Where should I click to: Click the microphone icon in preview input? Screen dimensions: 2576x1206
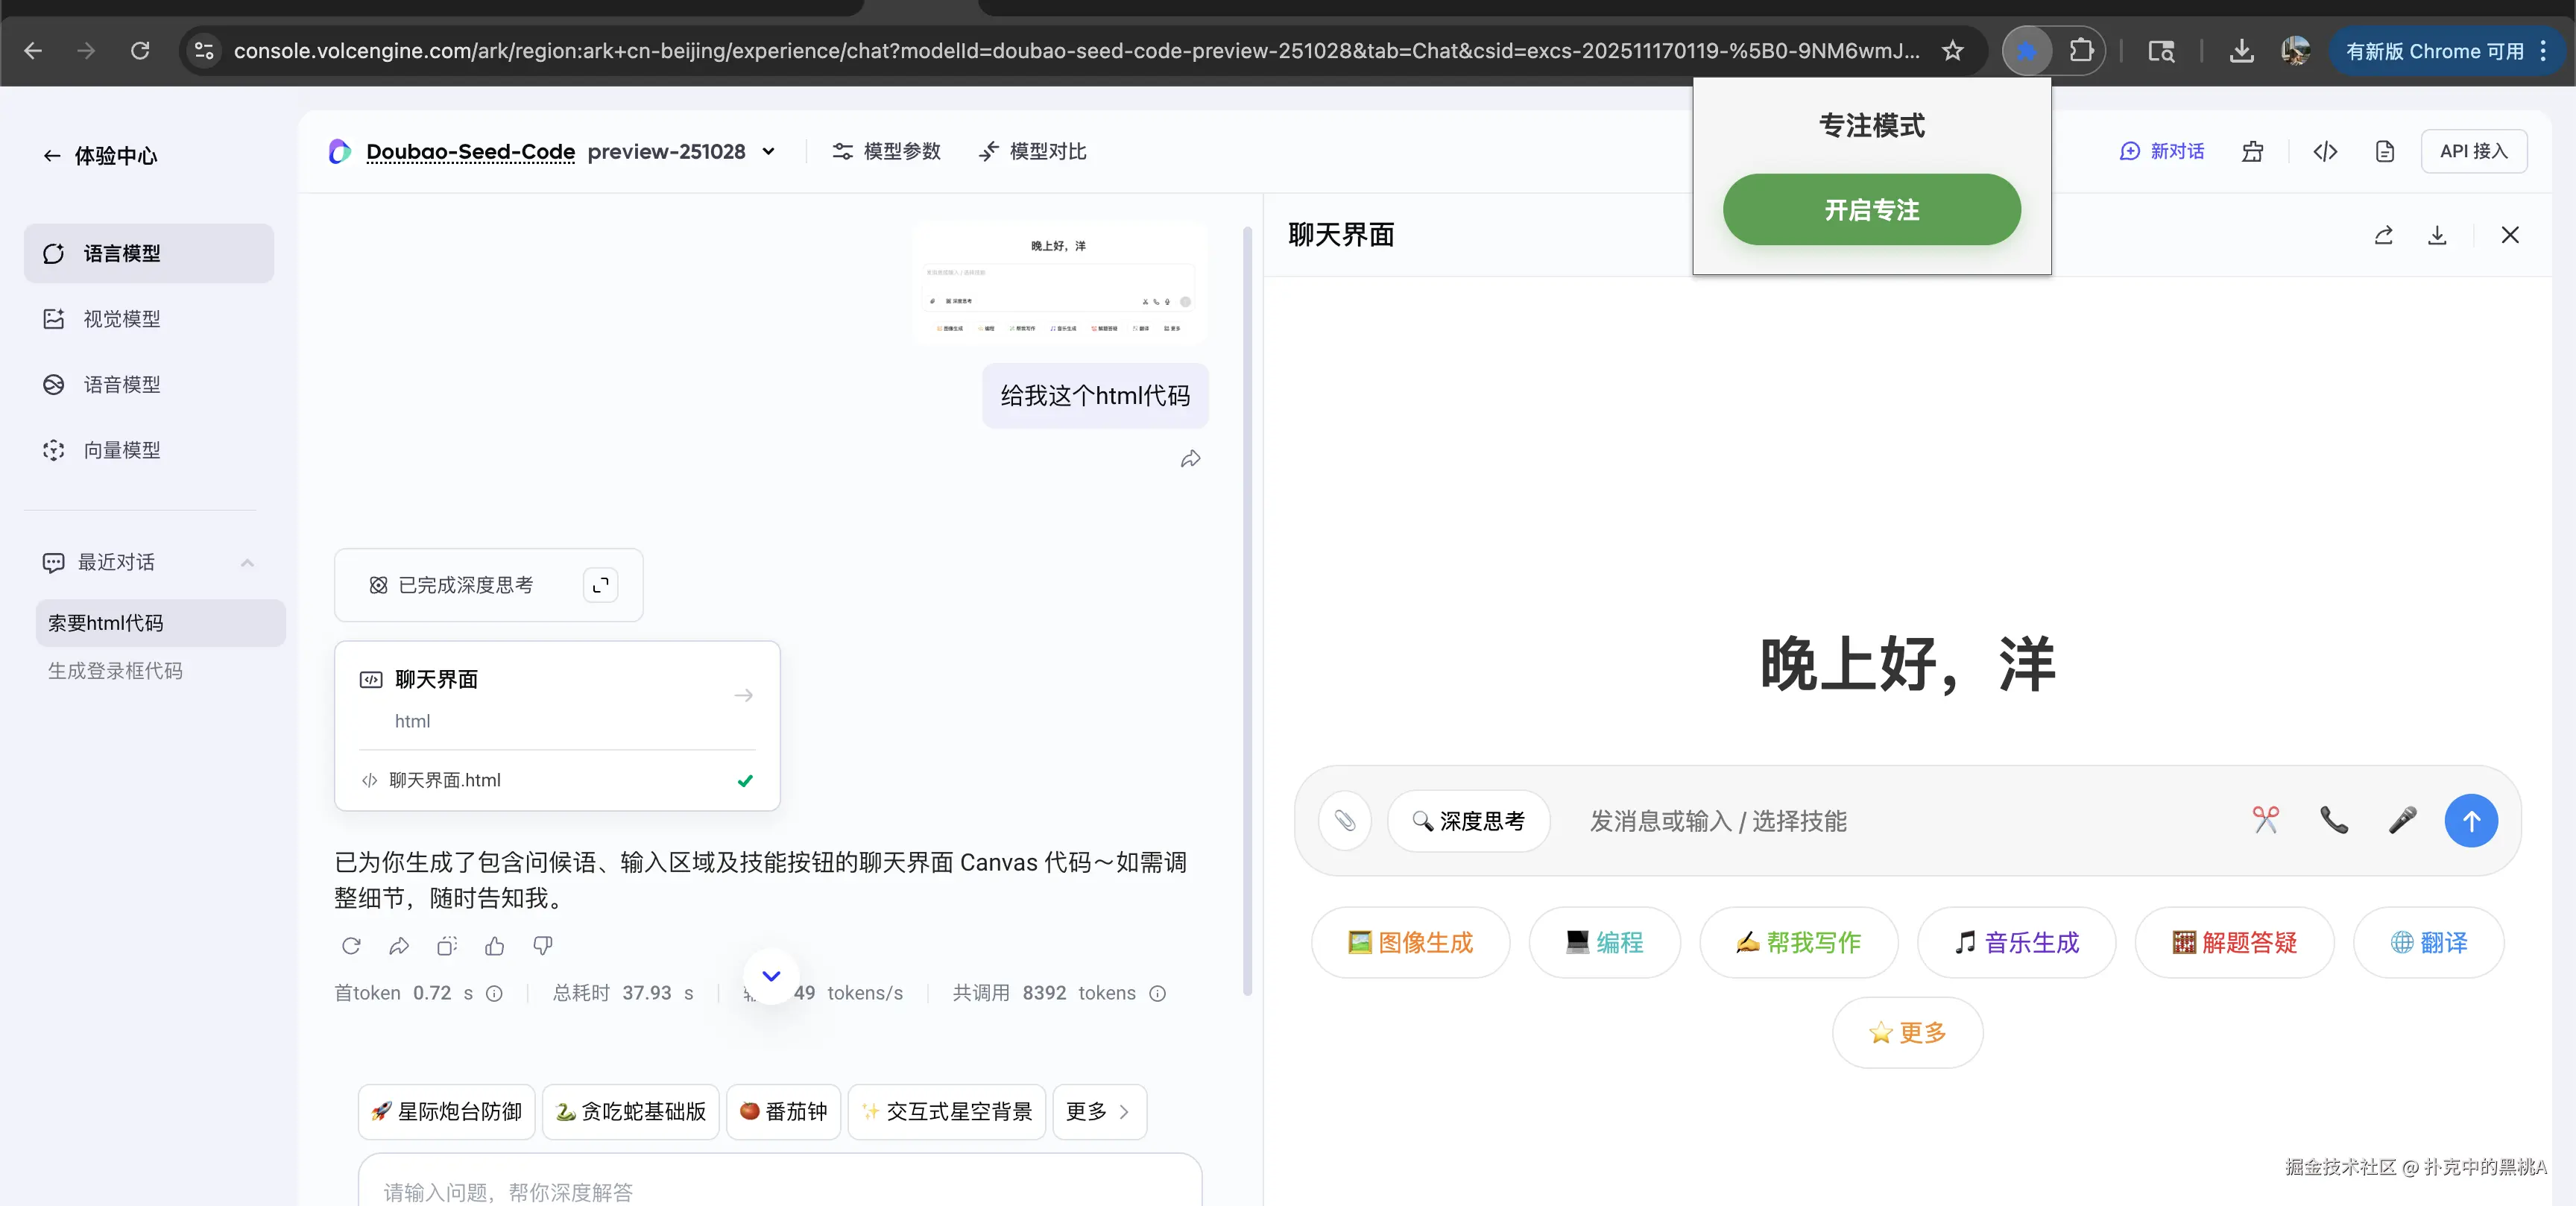tap(2402, 821)
